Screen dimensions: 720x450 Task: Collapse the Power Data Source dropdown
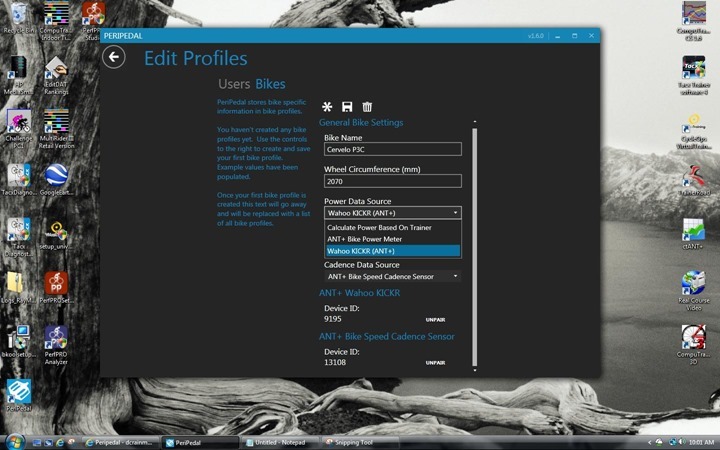[x=393, y=213]
